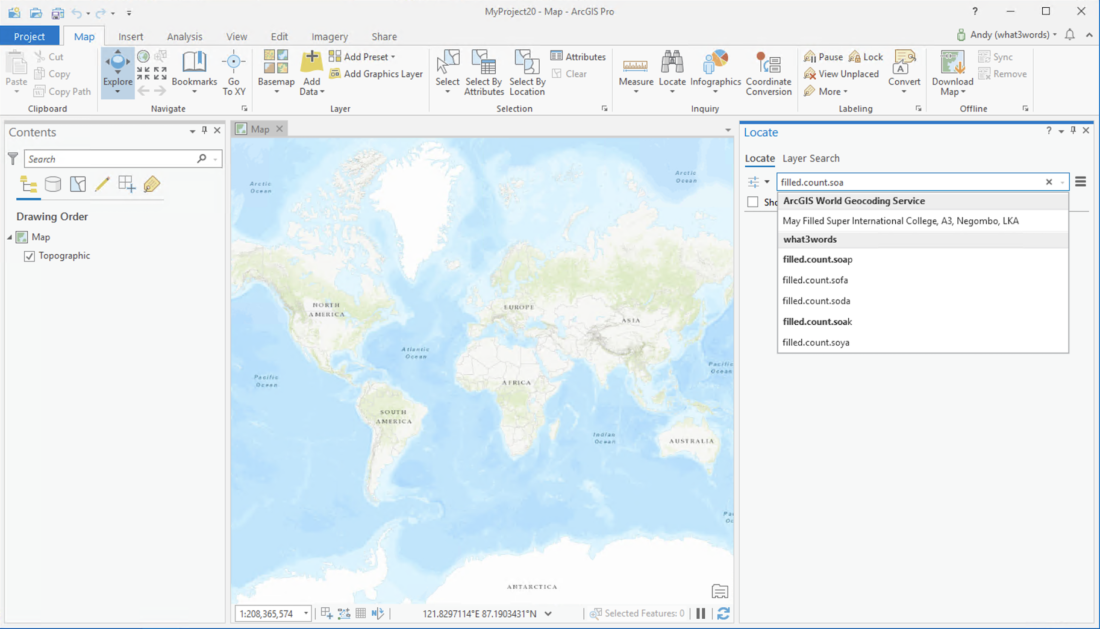This screenshot has width=1100, height=629.
Task: Open Select By Location
Action: click(527, 73)
